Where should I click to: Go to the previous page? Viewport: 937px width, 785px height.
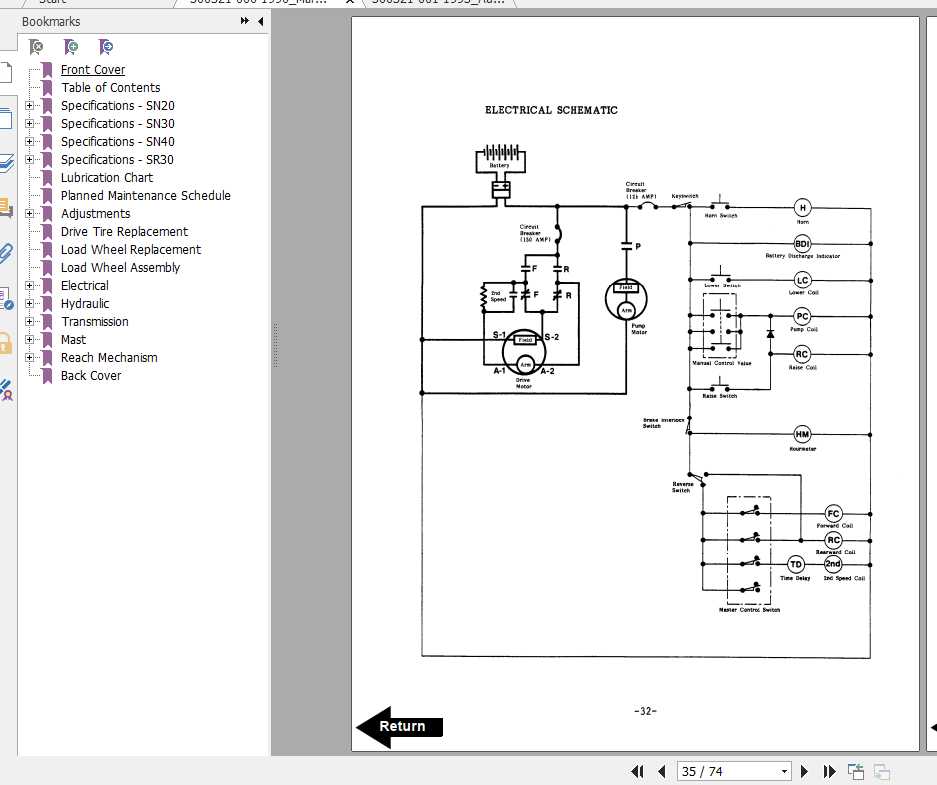(662, 771)
